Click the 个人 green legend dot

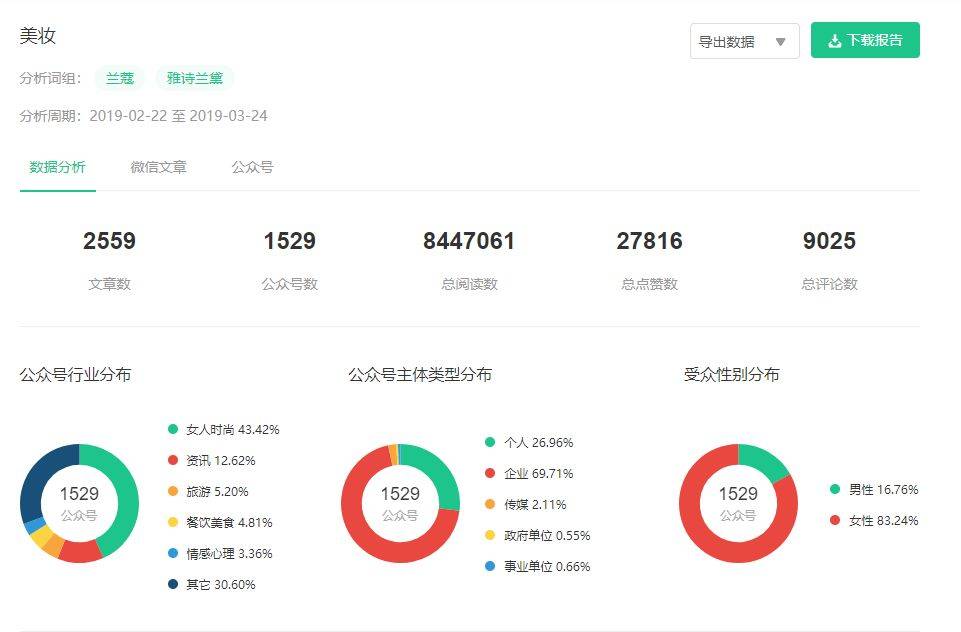tap(490, 442)
